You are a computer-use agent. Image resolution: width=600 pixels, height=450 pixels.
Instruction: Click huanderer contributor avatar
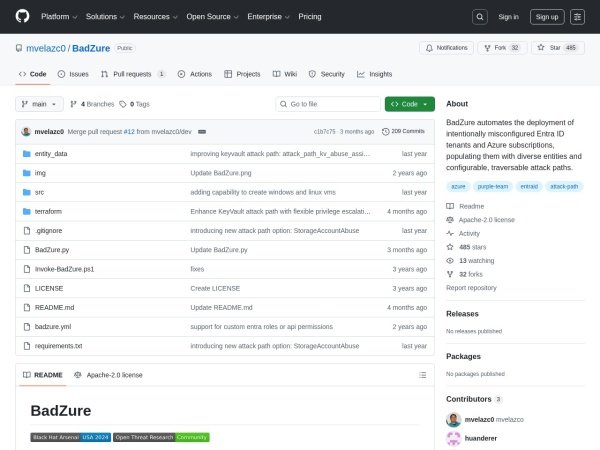click(453, 439)
